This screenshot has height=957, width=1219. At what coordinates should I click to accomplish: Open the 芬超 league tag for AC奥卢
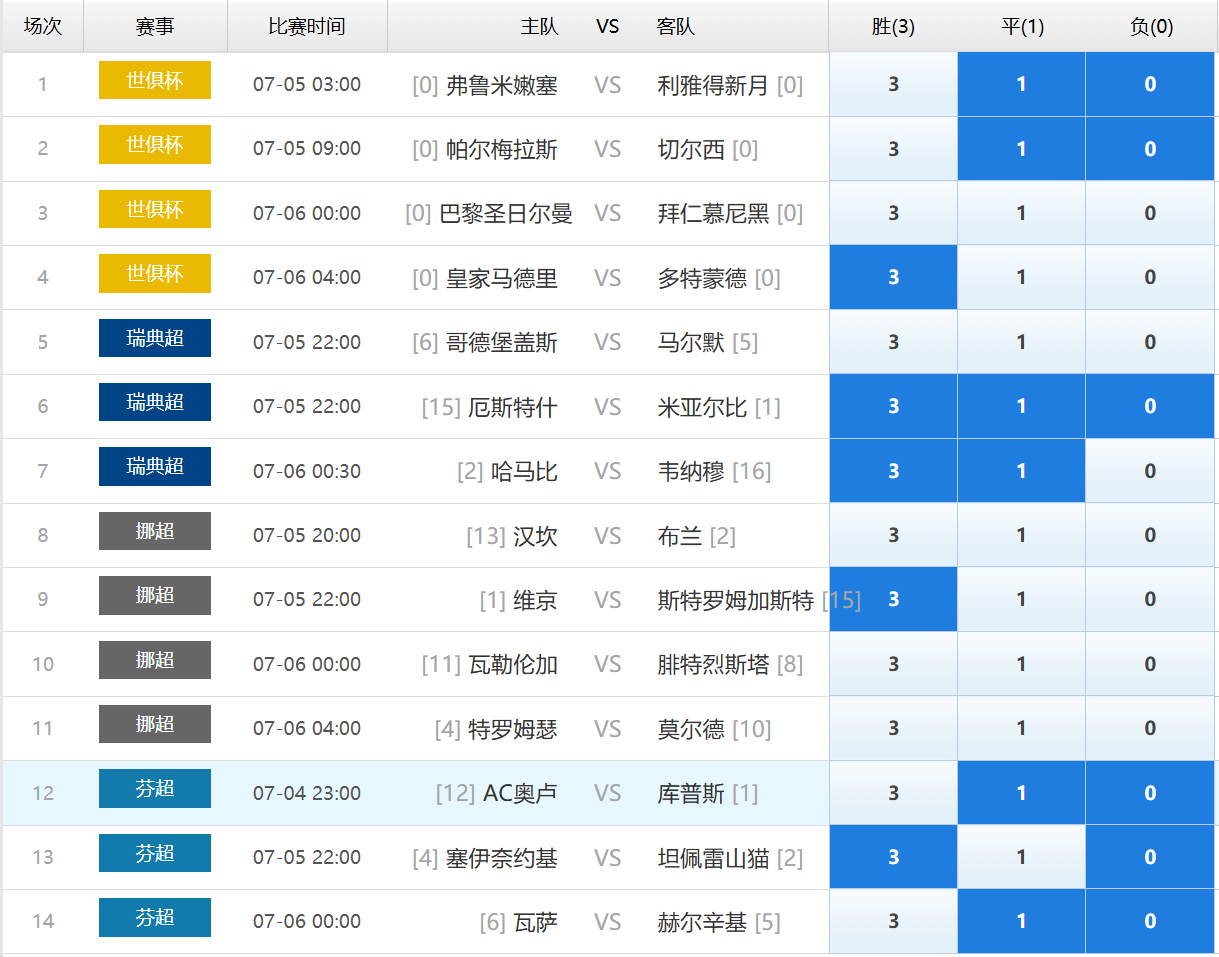coord(155,788)
